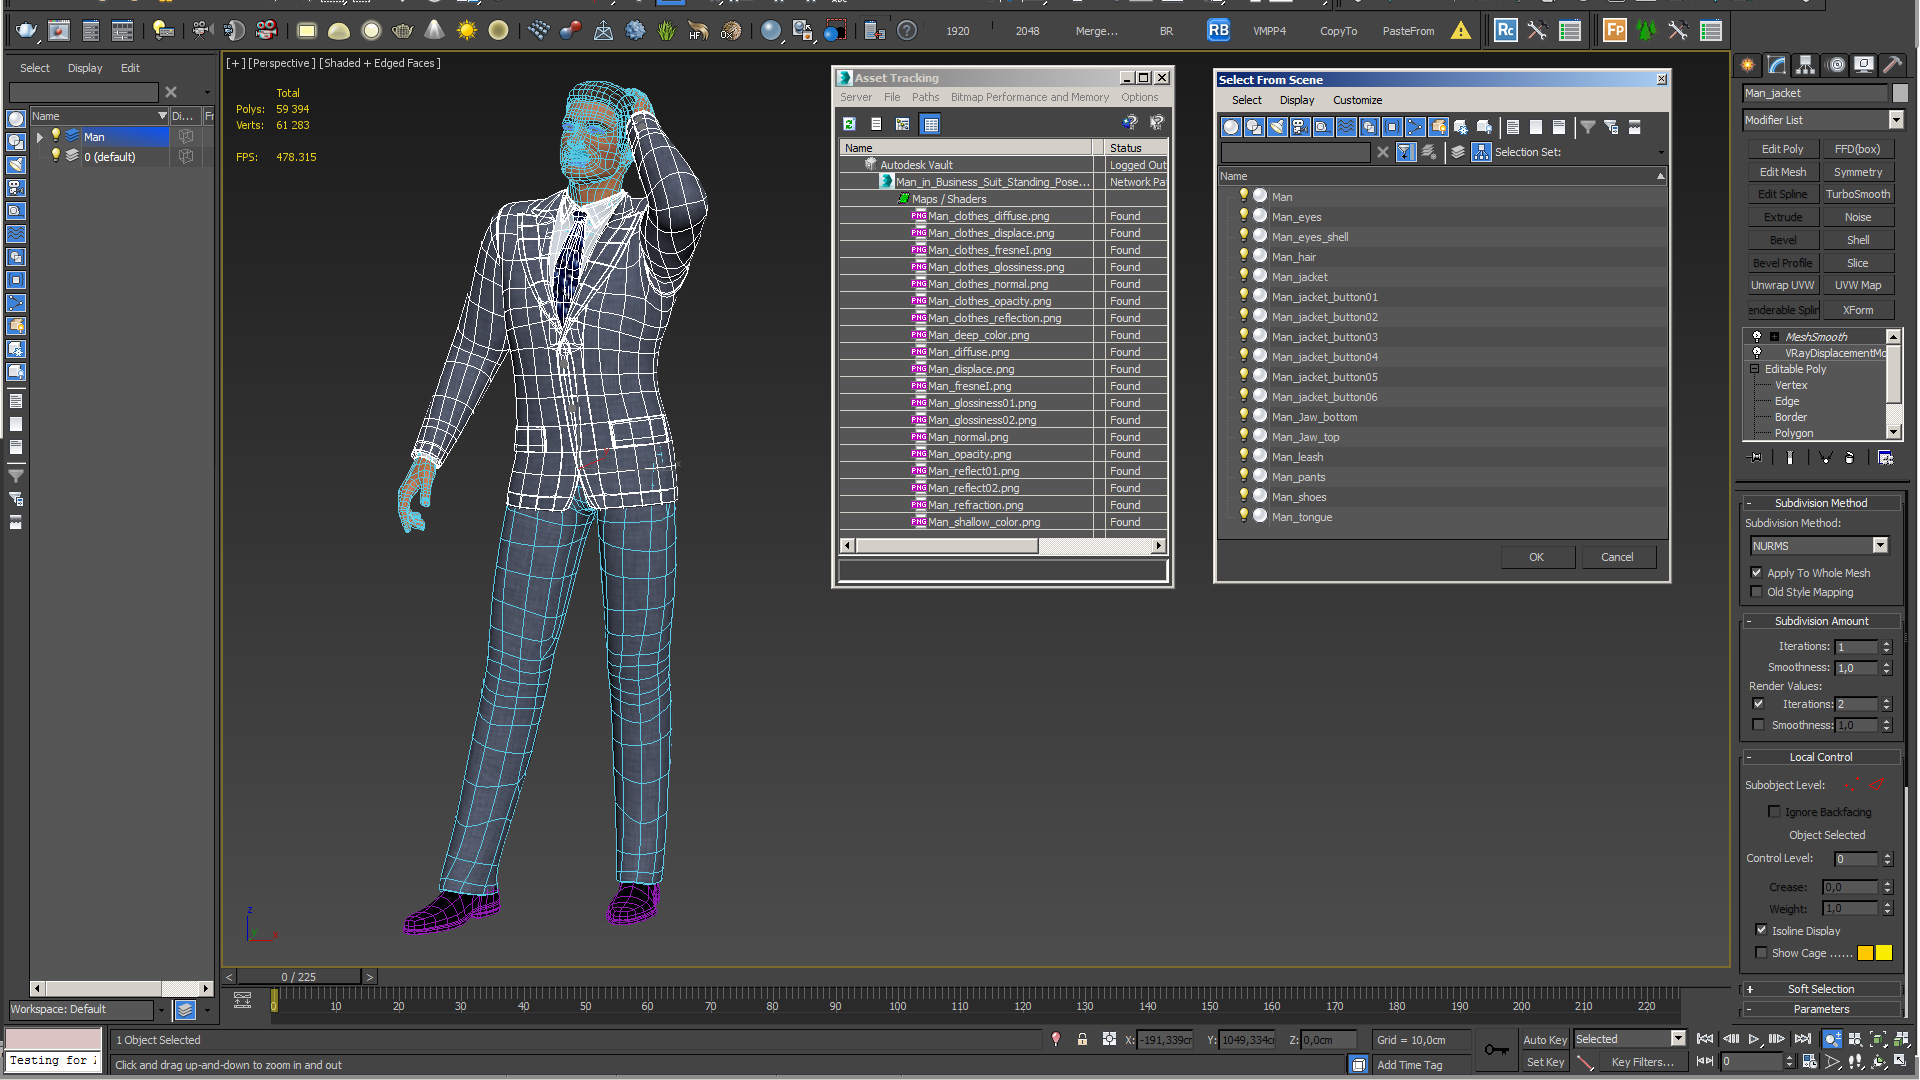Open Bitmap Performance and Memory menu
This screenshot has width=1920, height=1080.
coord(1029,97)
